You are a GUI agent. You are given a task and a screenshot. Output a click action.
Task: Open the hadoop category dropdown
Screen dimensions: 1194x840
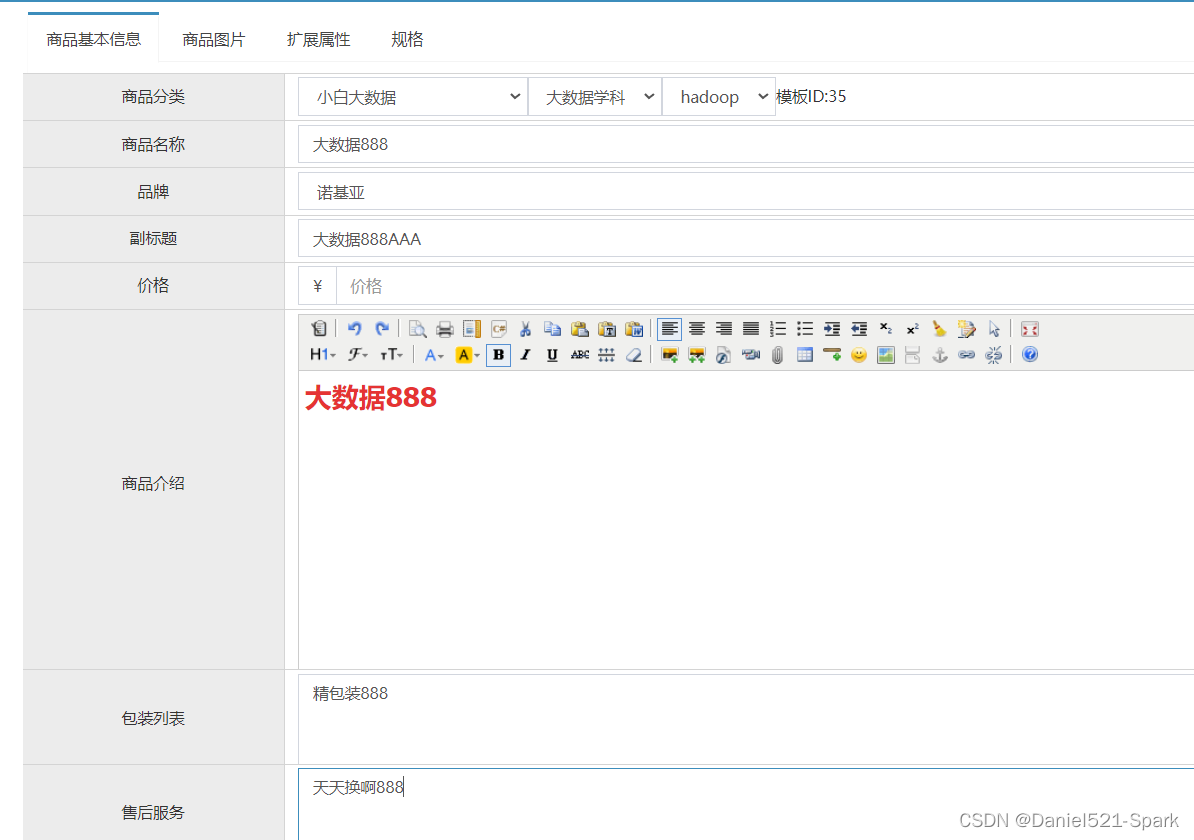tap(719, 97)
